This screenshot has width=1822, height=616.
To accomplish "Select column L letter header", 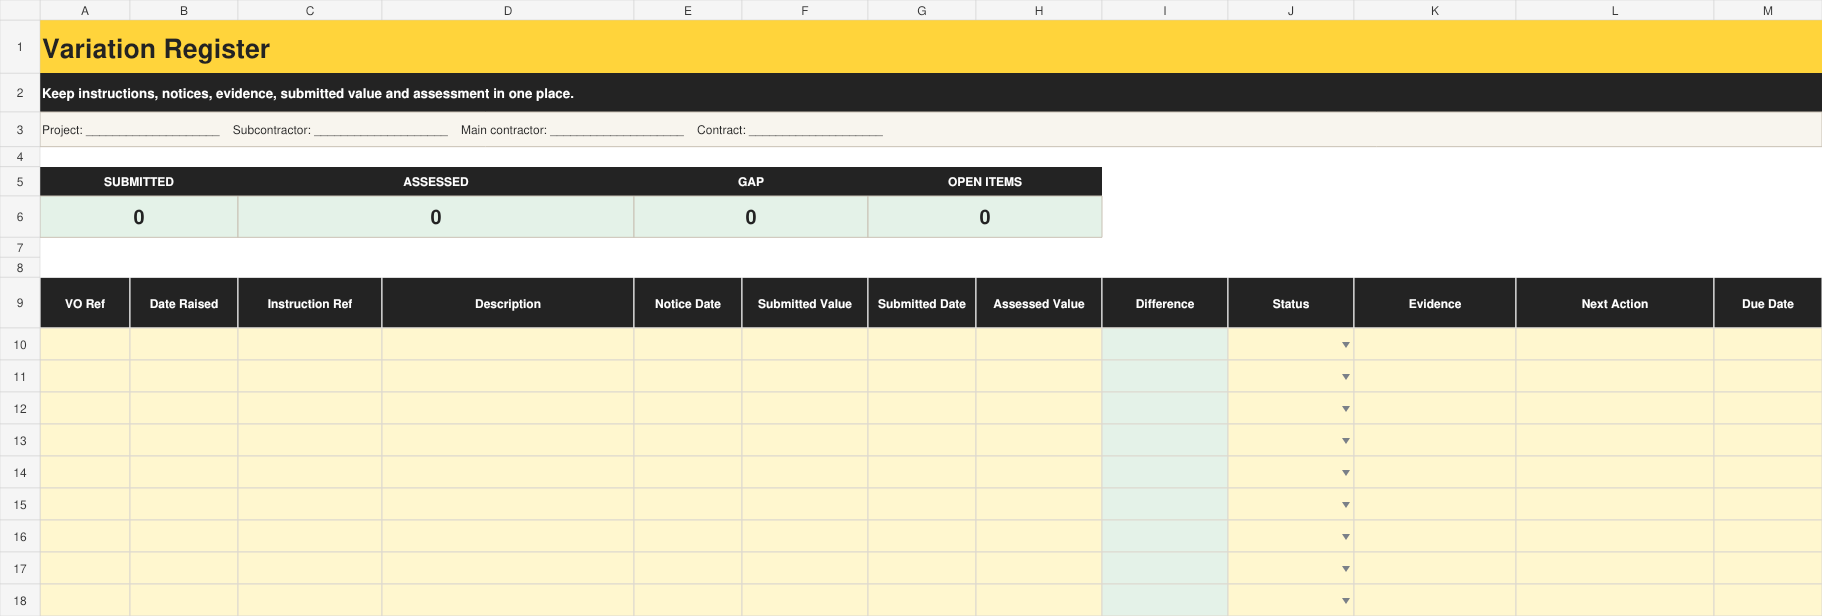I will (1615, 10).
